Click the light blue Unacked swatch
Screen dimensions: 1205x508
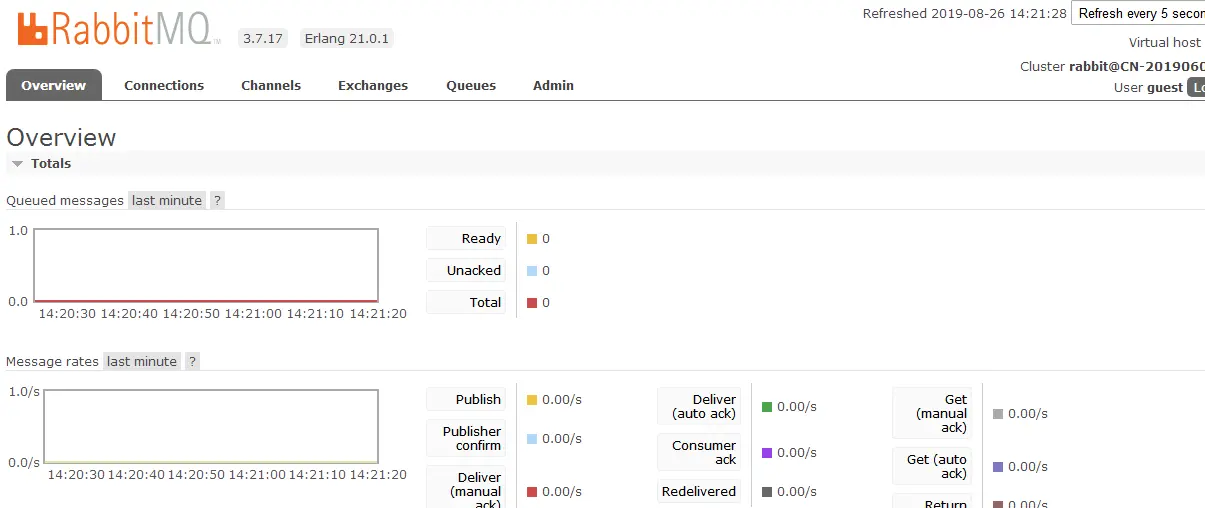click(532, 271)
